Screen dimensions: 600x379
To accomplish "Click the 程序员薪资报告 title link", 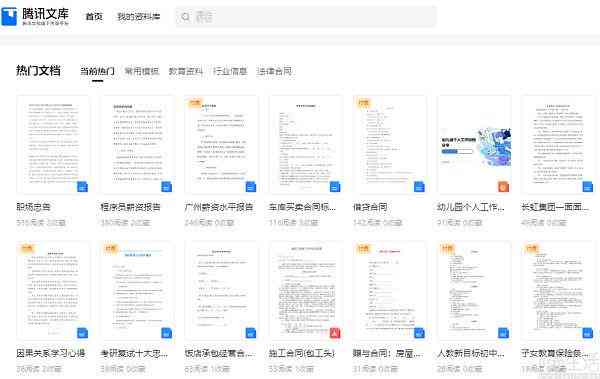I will click(x=130, y=207).
